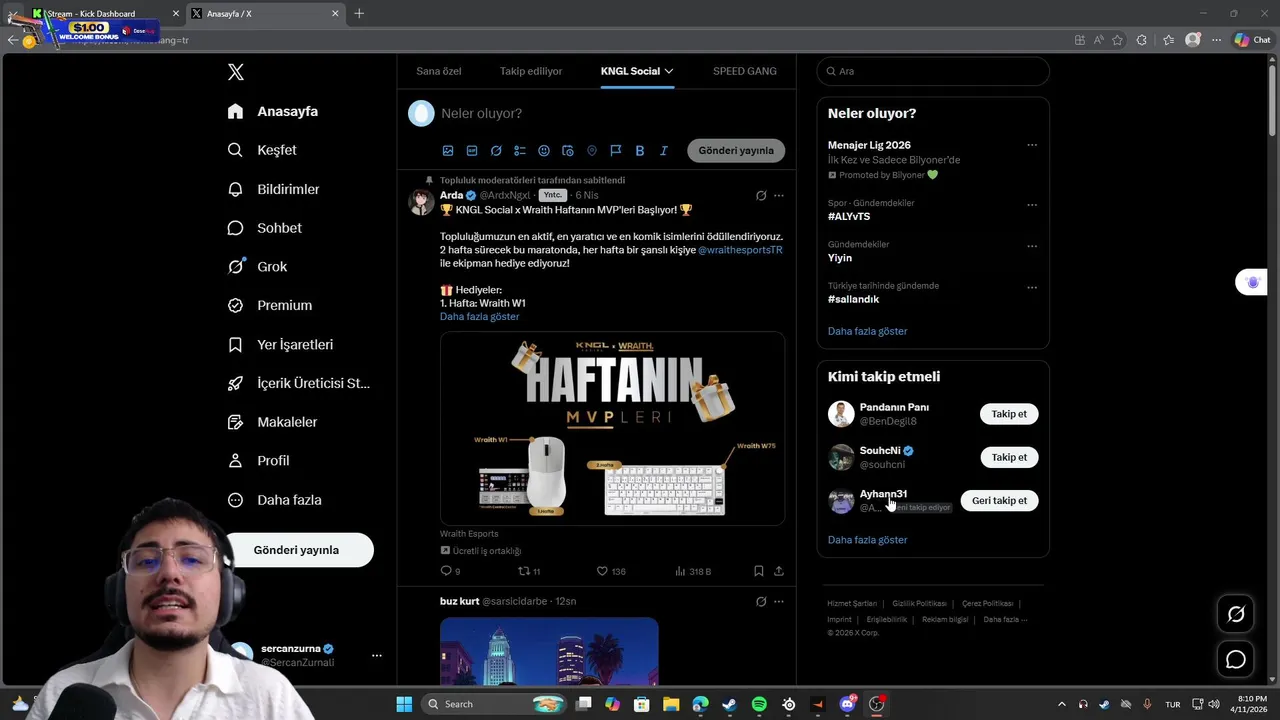Click the flag icon in composer toolbar
Viewport: 1280px width, 720px height.
coord(616,151)
